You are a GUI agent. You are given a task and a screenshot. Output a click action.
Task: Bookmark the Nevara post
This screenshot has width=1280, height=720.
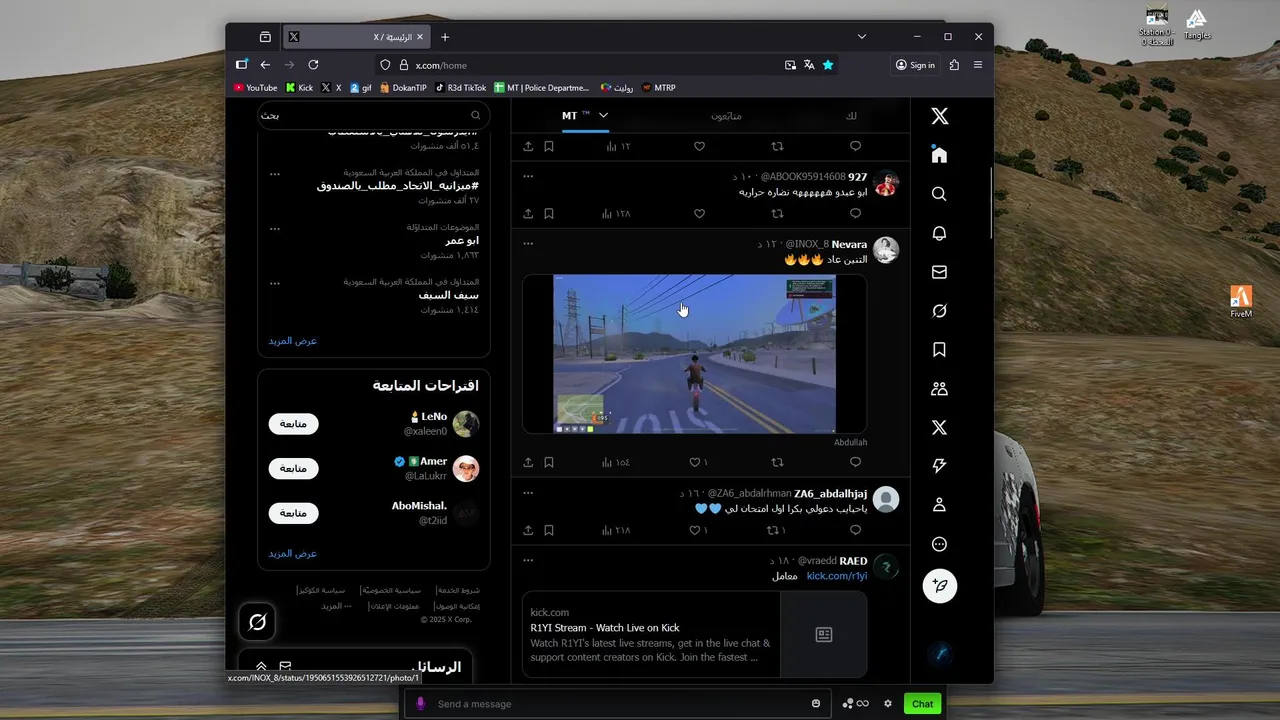[549, 462]
